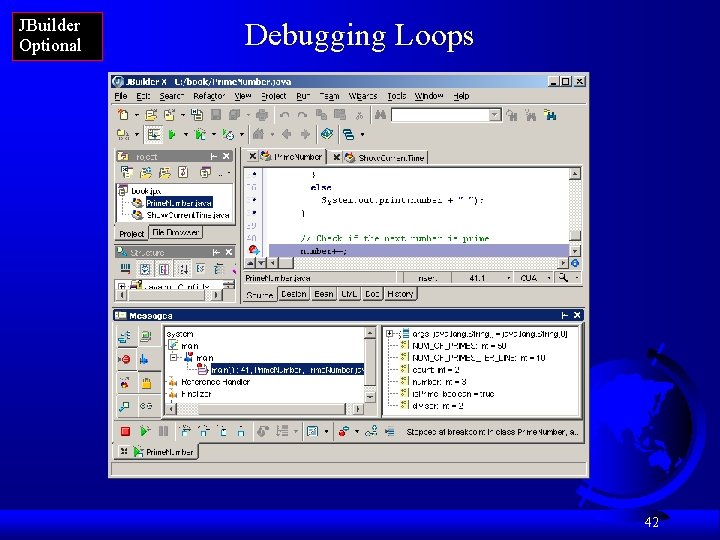
Task: Click the Print toolbar icon
Action: tap(262, 114)
